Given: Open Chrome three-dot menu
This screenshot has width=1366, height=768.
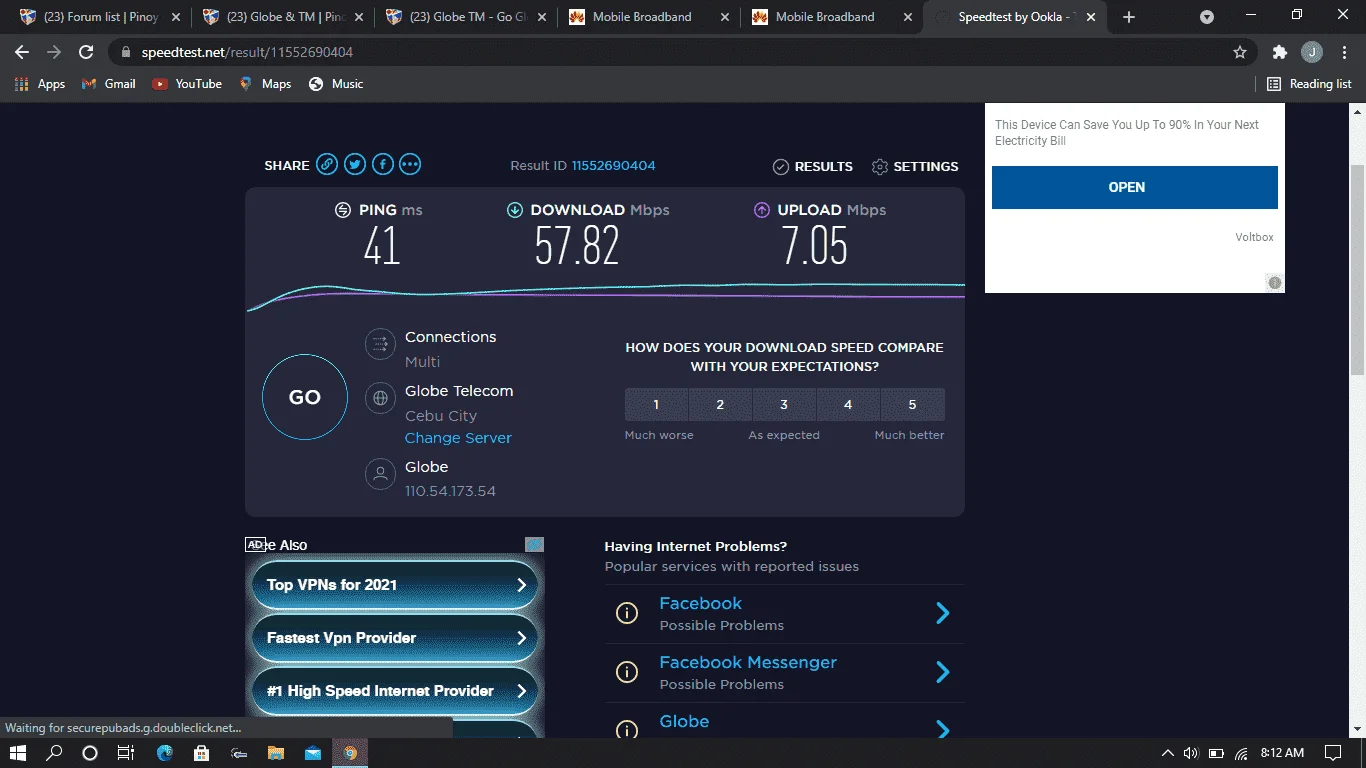Looking at the screenshot, I should coord(1344,52).
